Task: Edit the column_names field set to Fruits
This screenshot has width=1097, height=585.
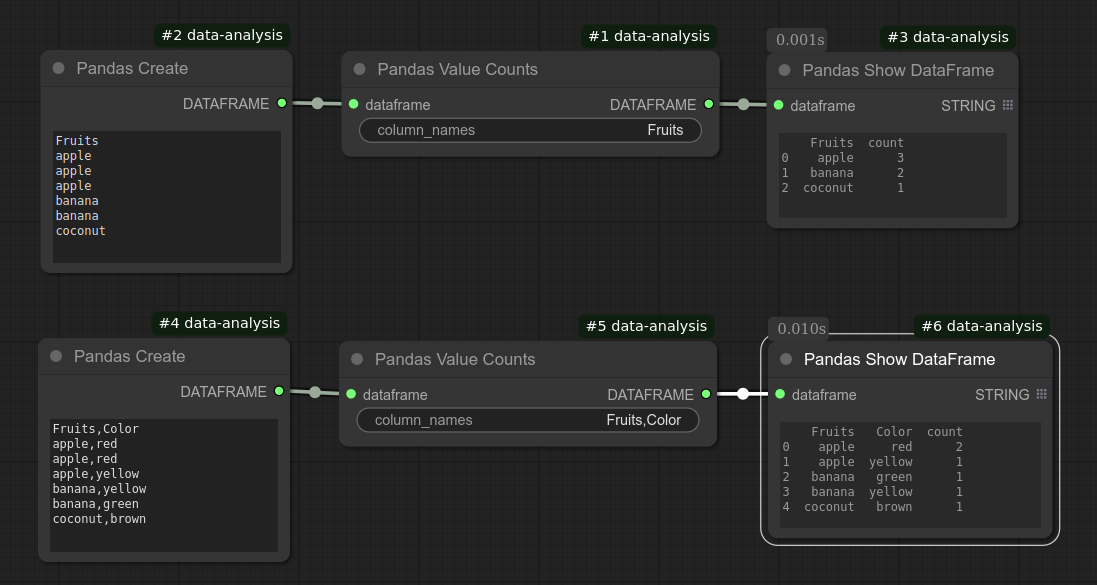Action: pyautogui.click(x=530, y=130)
